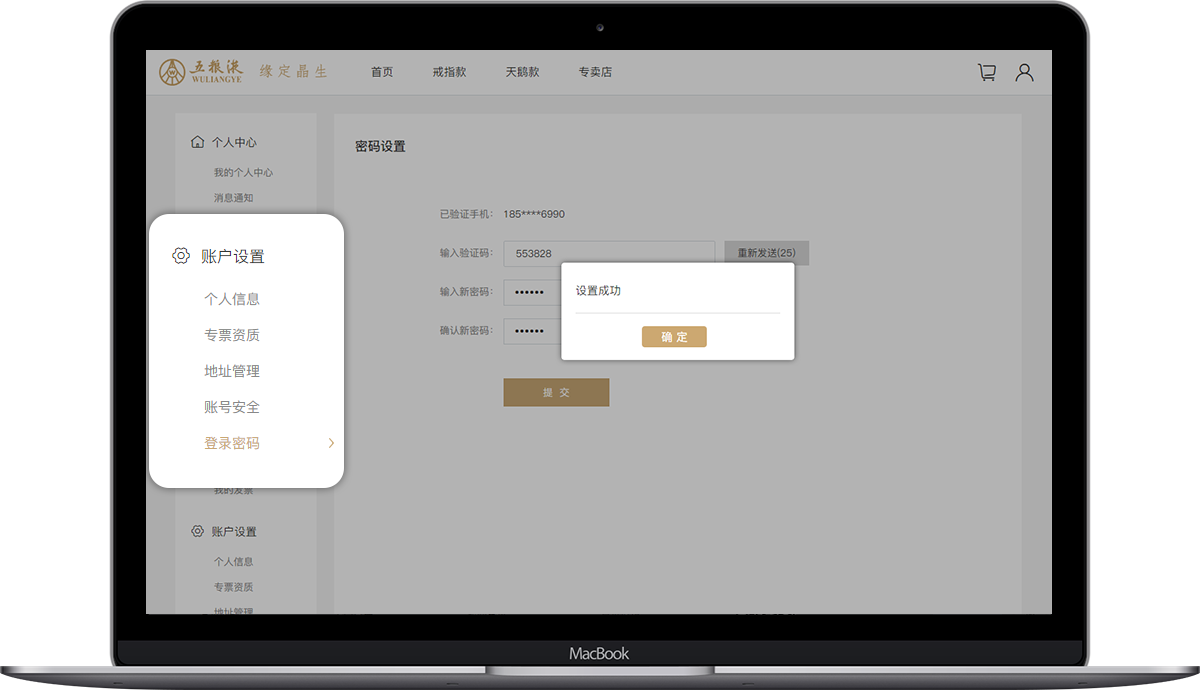1200x690 pixels.
Task: Click the 输入验证码 label
Action: click(x=465, y=254)
